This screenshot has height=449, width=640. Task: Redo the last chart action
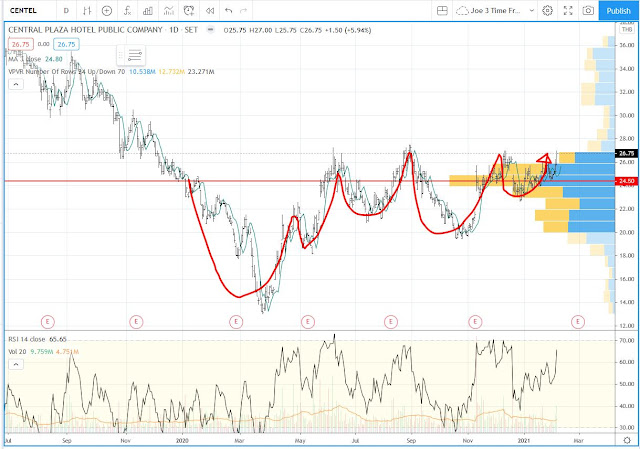click(244, 11)
